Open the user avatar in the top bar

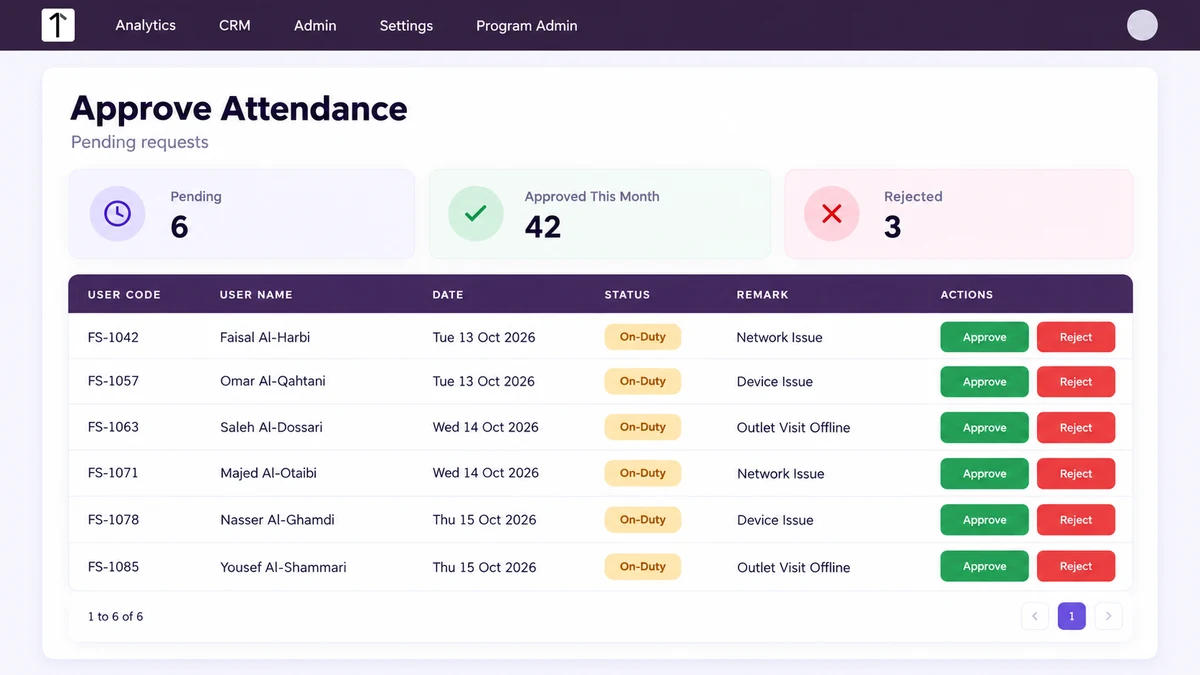point(1142,25)
